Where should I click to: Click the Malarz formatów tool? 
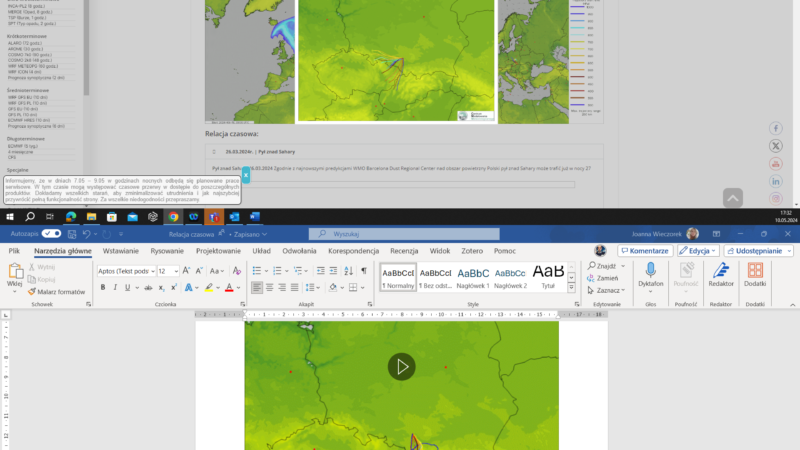tap(56, 292)
